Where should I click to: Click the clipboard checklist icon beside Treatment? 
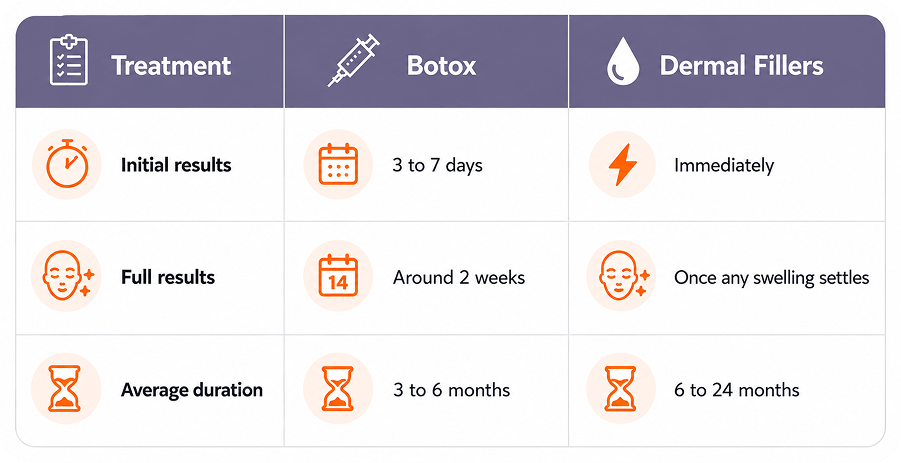69,60
